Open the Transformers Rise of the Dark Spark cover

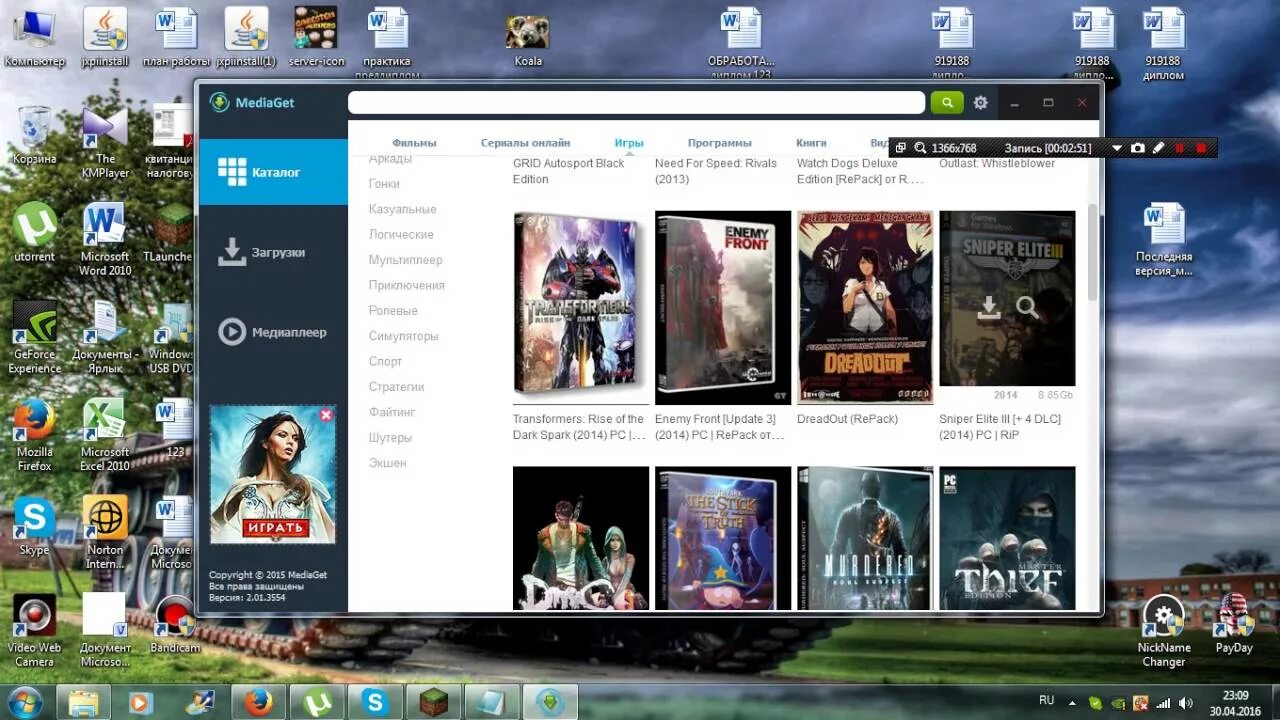pos(581,306)
